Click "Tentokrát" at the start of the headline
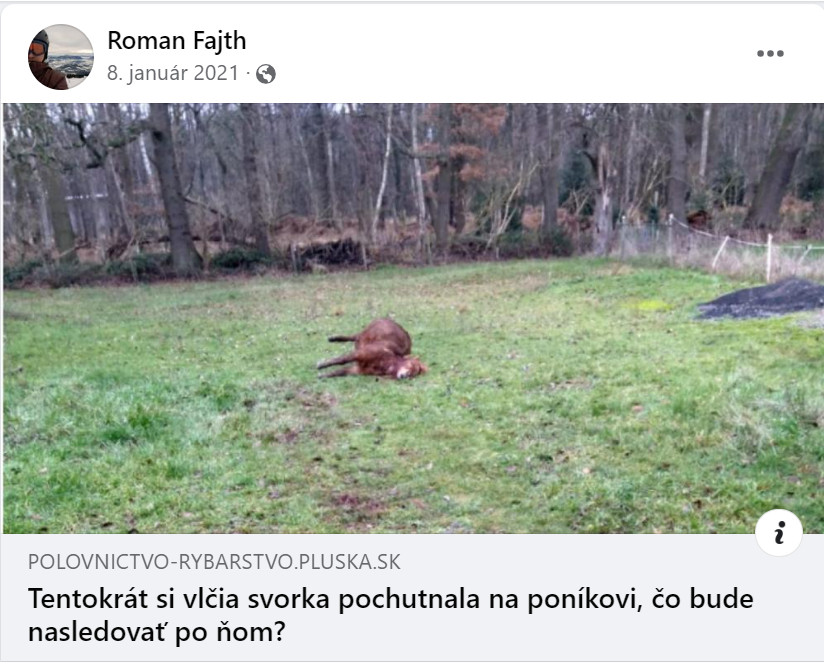The image size is (824, 662). point(88,599)
